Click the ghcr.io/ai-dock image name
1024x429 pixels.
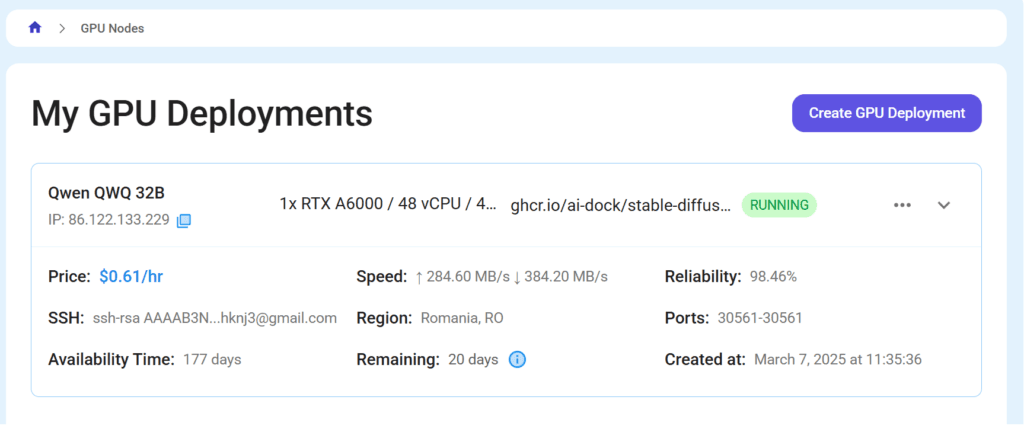pos(620,205)
